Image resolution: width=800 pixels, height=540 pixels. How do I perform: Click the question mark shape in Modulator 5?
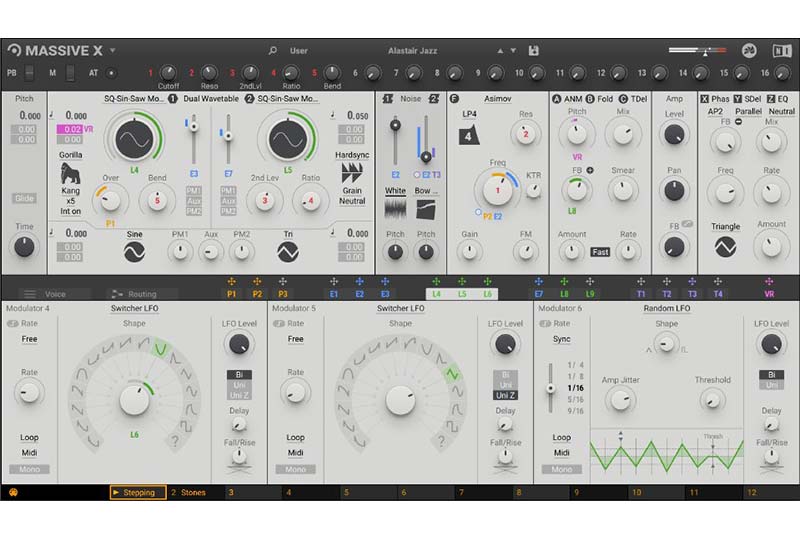(441, 441)
